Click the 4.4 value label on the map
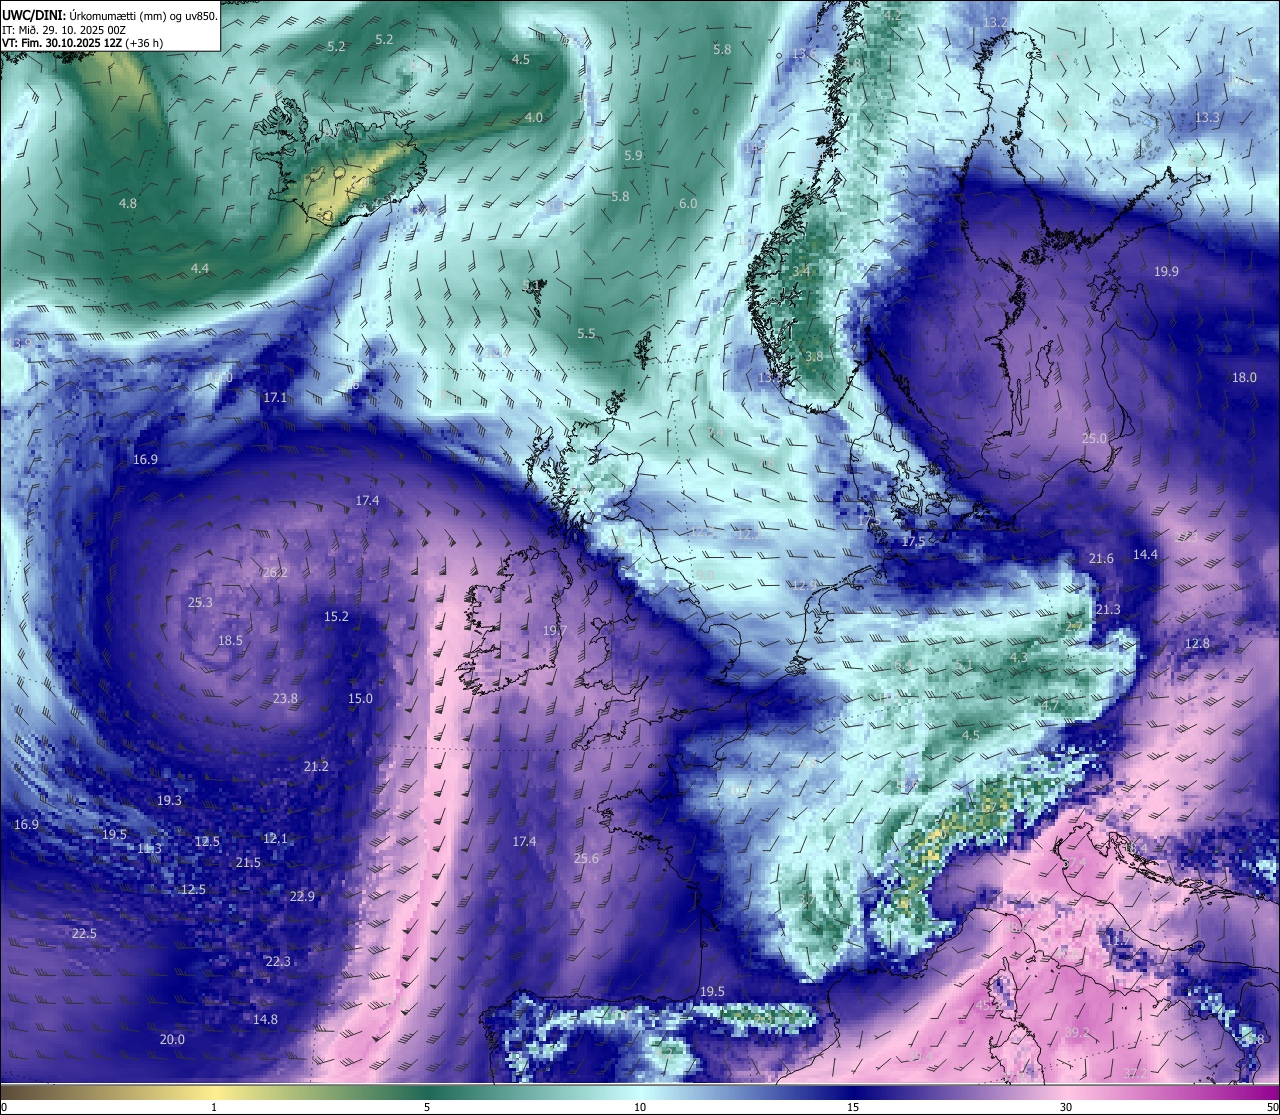Screen dimensions: 1280x1115 (x=200, y=268)
